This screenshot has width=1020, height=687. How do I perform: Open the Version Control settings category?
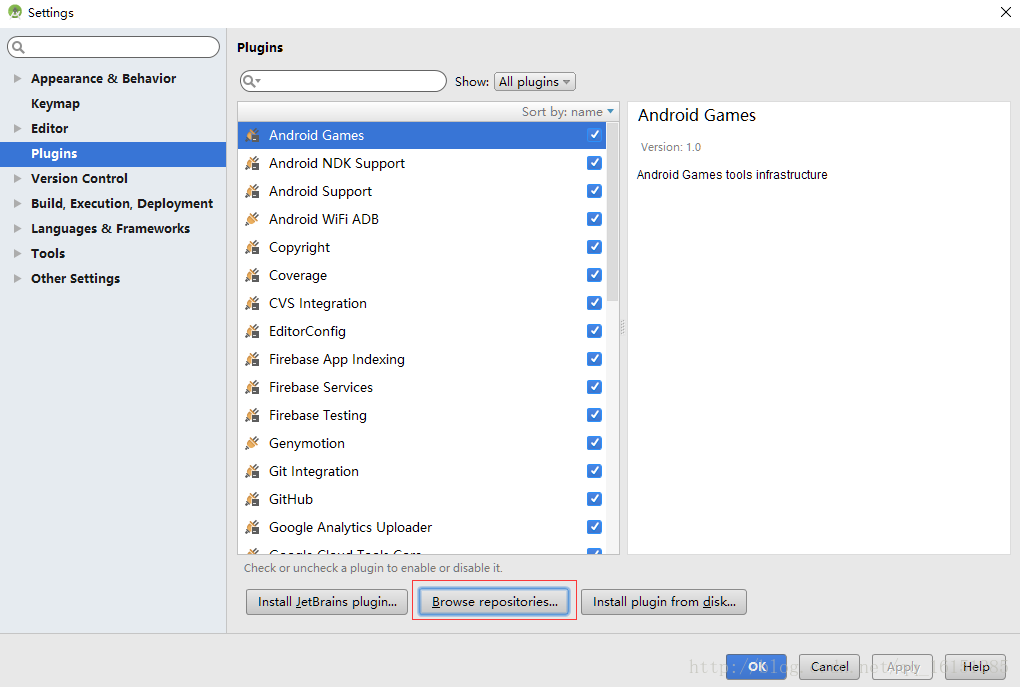[x=79, y=178]
